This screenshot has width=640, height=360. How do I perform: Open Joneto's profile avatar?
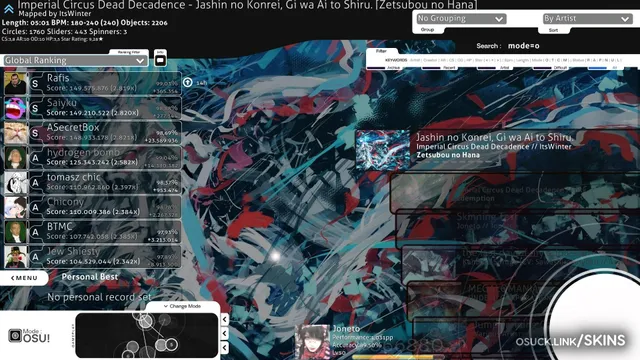click(312, 342)
